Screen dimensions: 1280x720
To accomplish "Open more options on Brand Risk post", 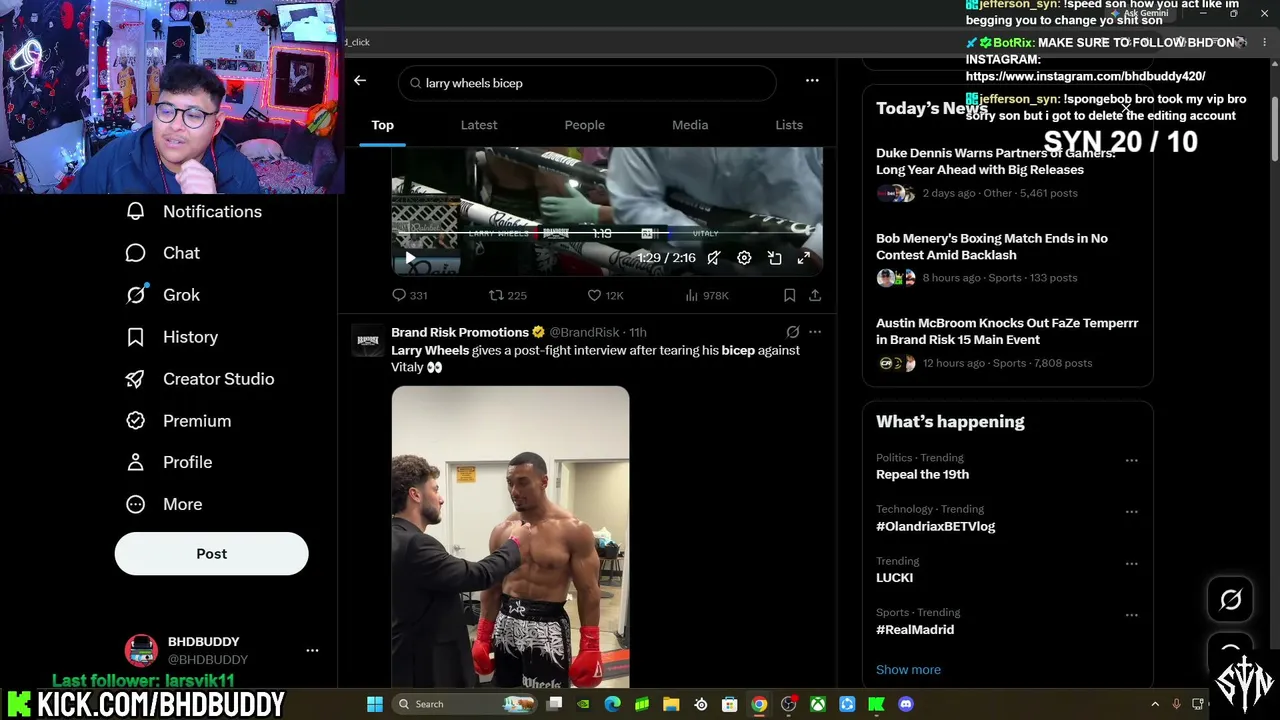I will click(815, 332).
